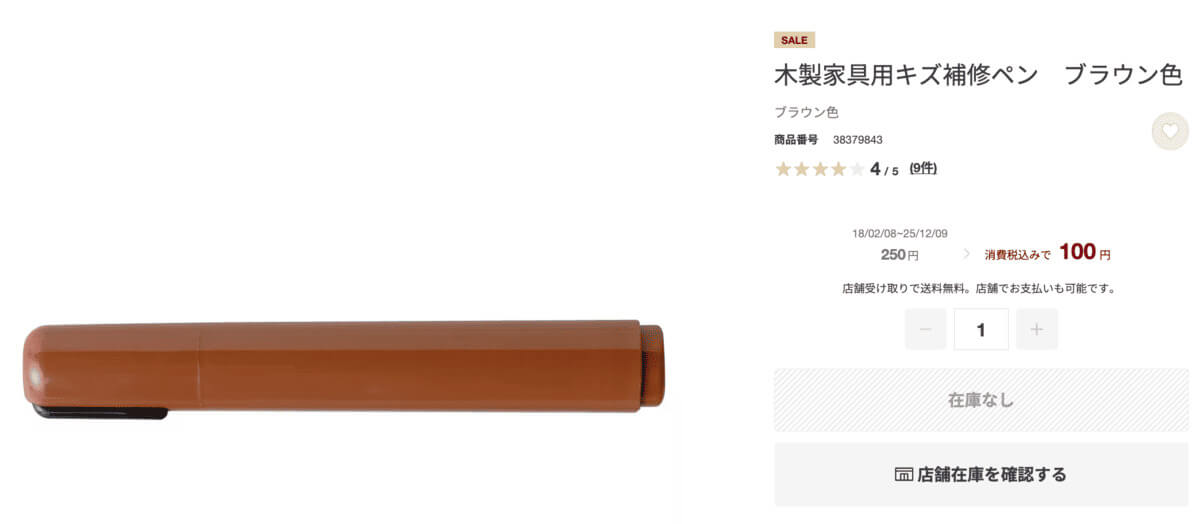Viewport: 1200px width, 524px height.
Task: Click the product title 木製家具用キズ補修ペン
Action: (x=906, y=75)
